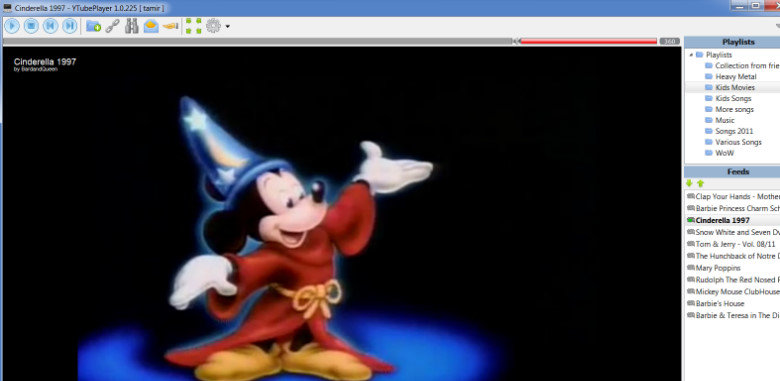Image resolution: width=780 pixels, height=381 pixels.
Task: Play Mary Poppins from the feed list
Action: pos(718,268)
